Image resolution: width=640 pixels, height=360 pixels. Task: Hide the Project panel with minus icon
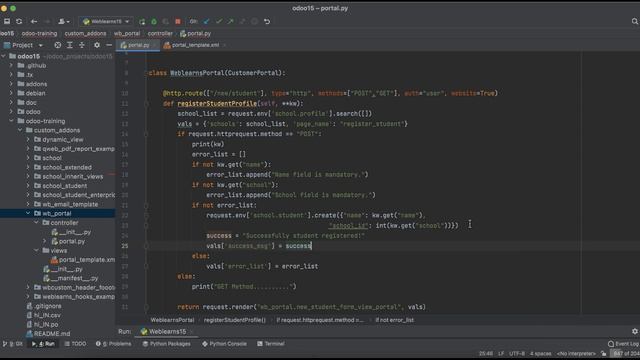click(x=109, y=45)
